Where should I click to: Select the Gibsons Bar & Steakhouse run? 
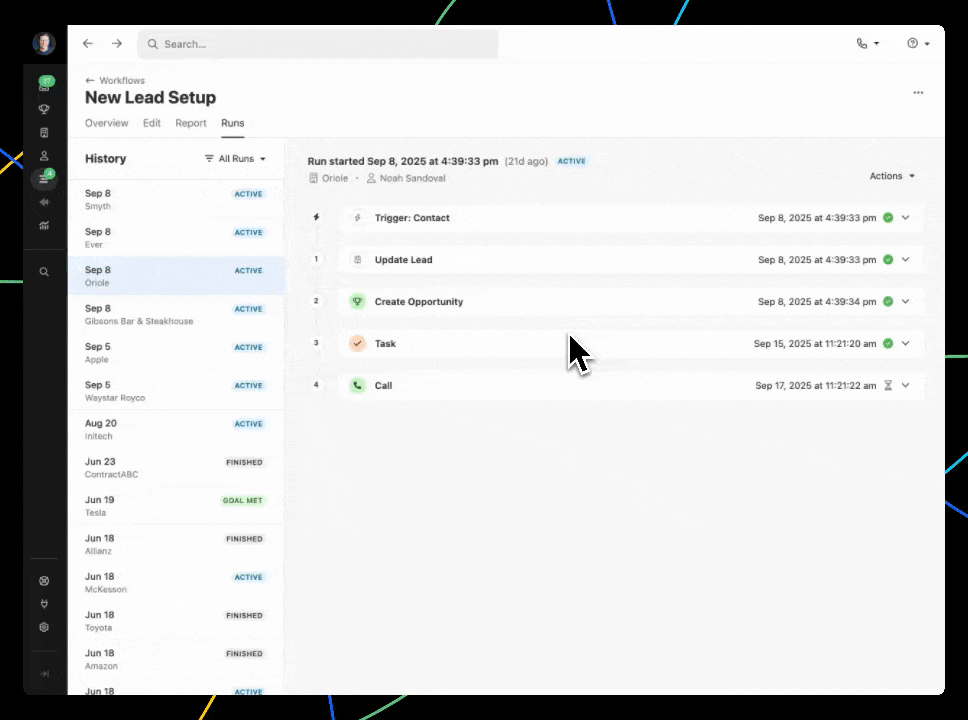[x=176, y=314]
